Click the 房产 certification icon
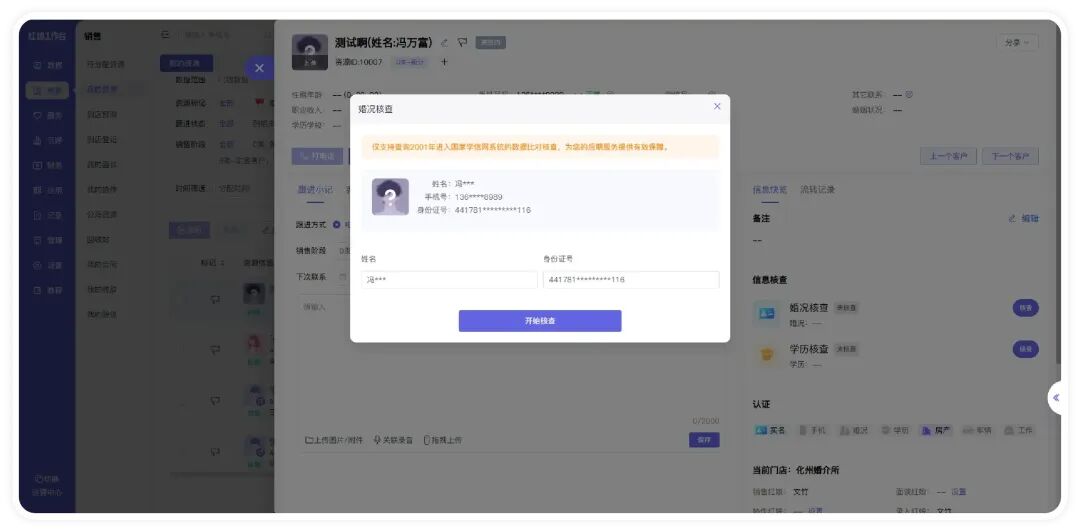 tap(936, 430)
